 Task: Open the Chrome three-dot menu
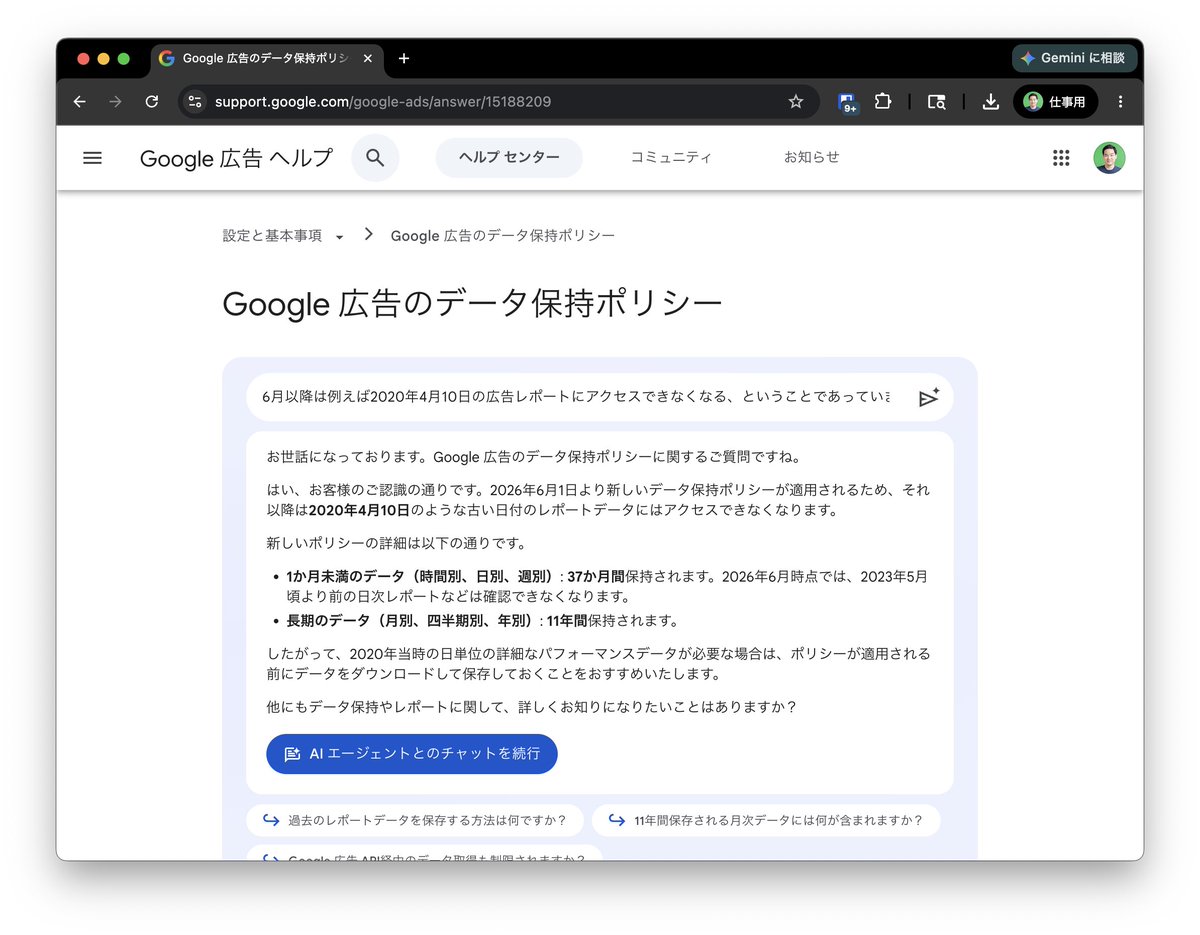[1120, 101]
